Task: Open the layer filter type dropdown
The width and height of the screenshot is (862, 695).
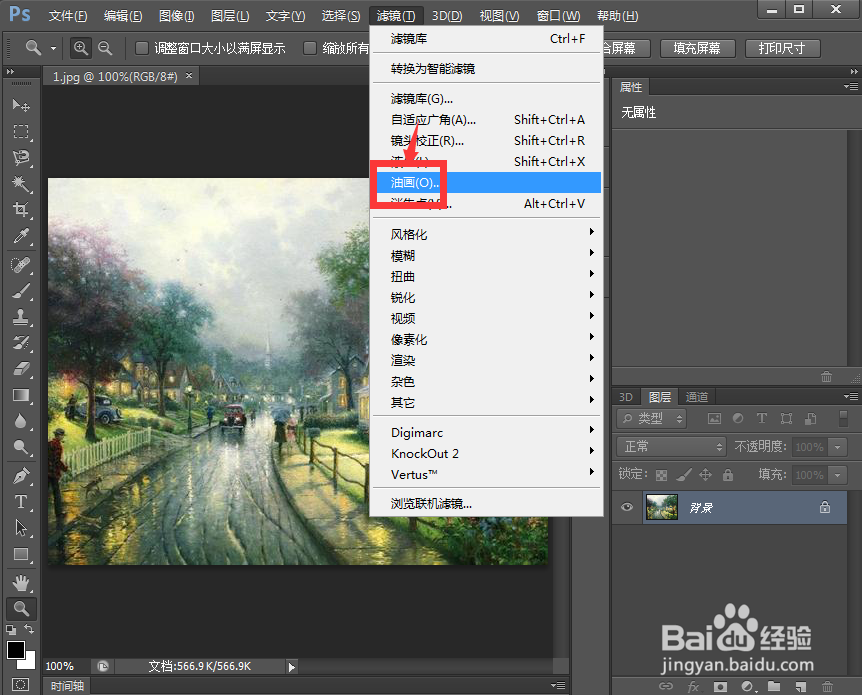Action: [651, 419]
